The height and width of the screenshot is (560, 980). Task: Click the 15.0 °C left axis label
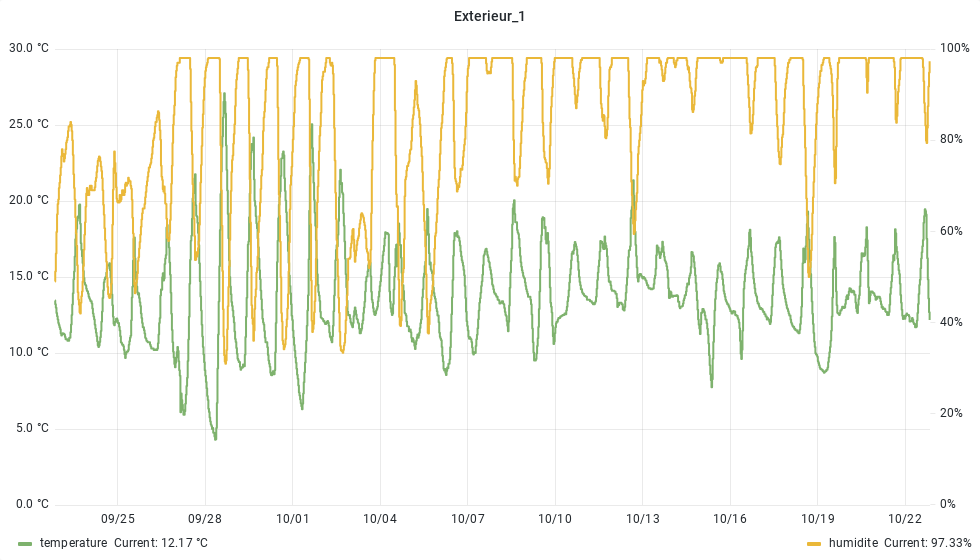coord(28,276)
